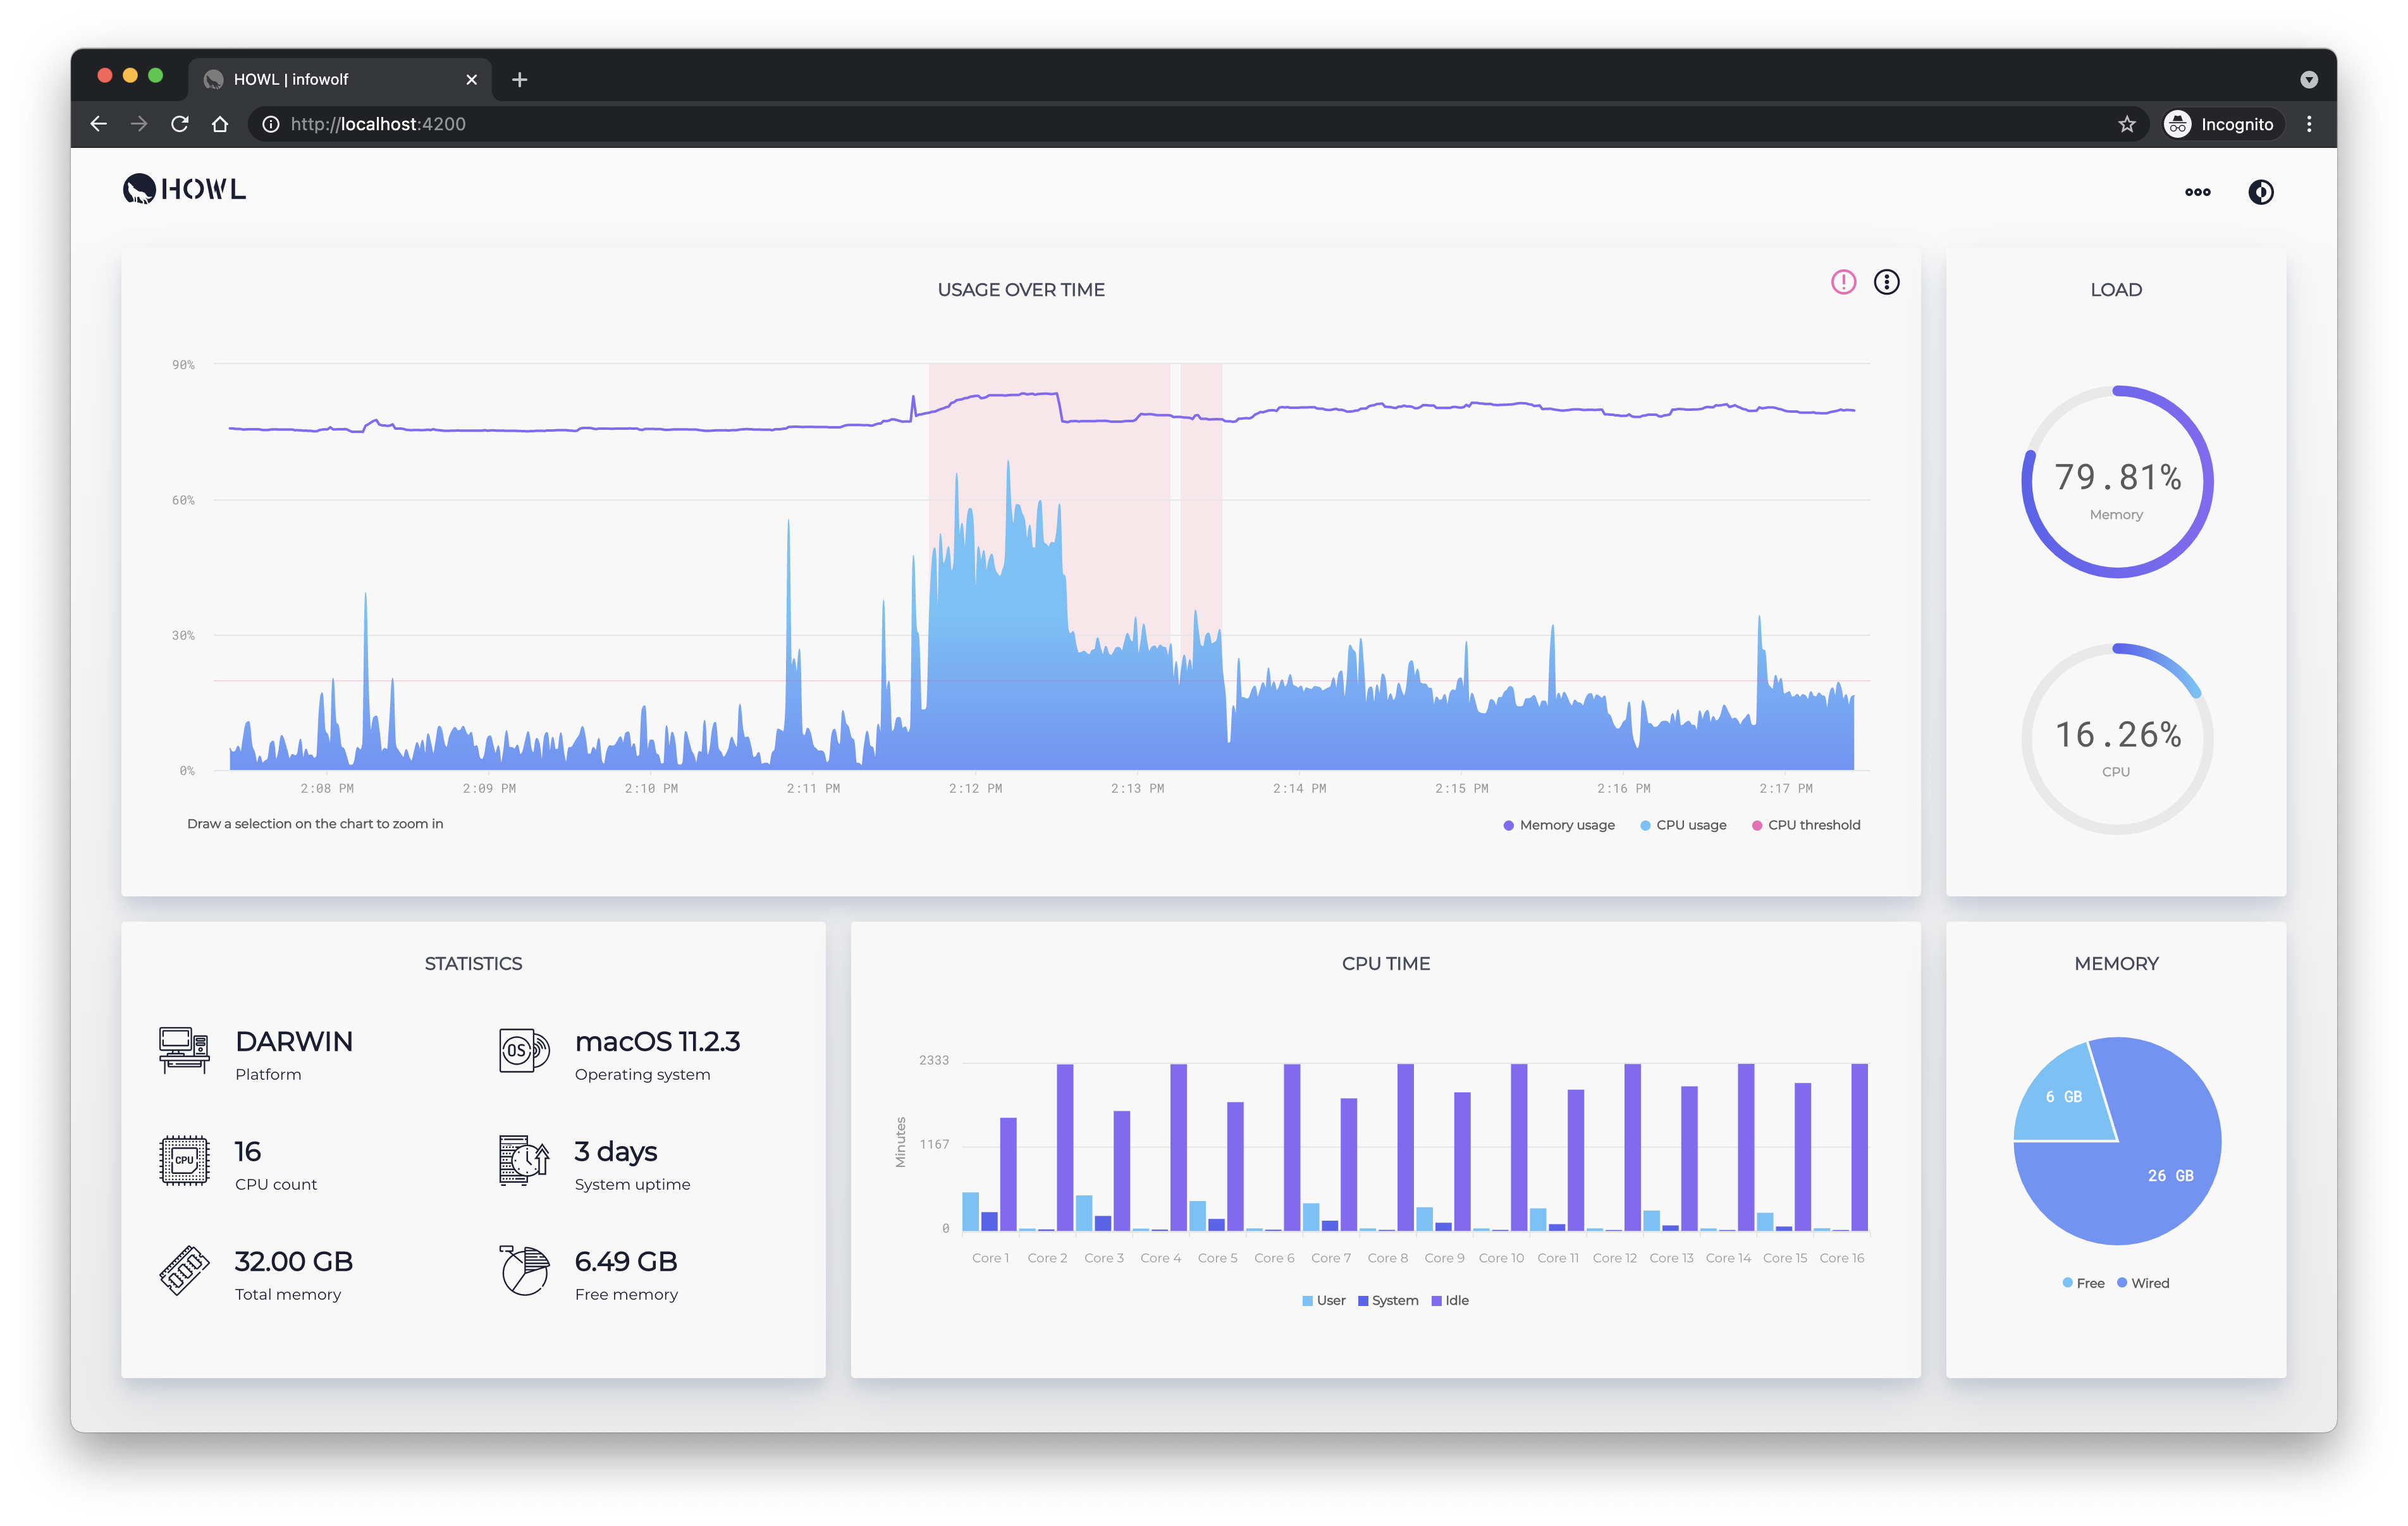Toggle User series in CPU time legend
The width and height of the screenshot is (2408, 1526).
point(1324,1300)
